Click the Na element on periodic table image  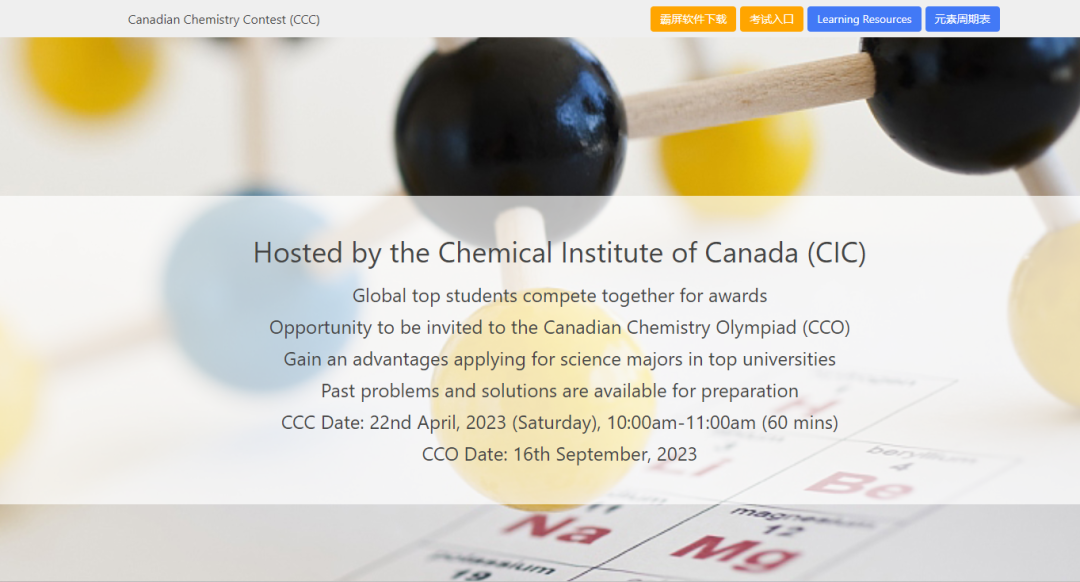click(557, 528)
